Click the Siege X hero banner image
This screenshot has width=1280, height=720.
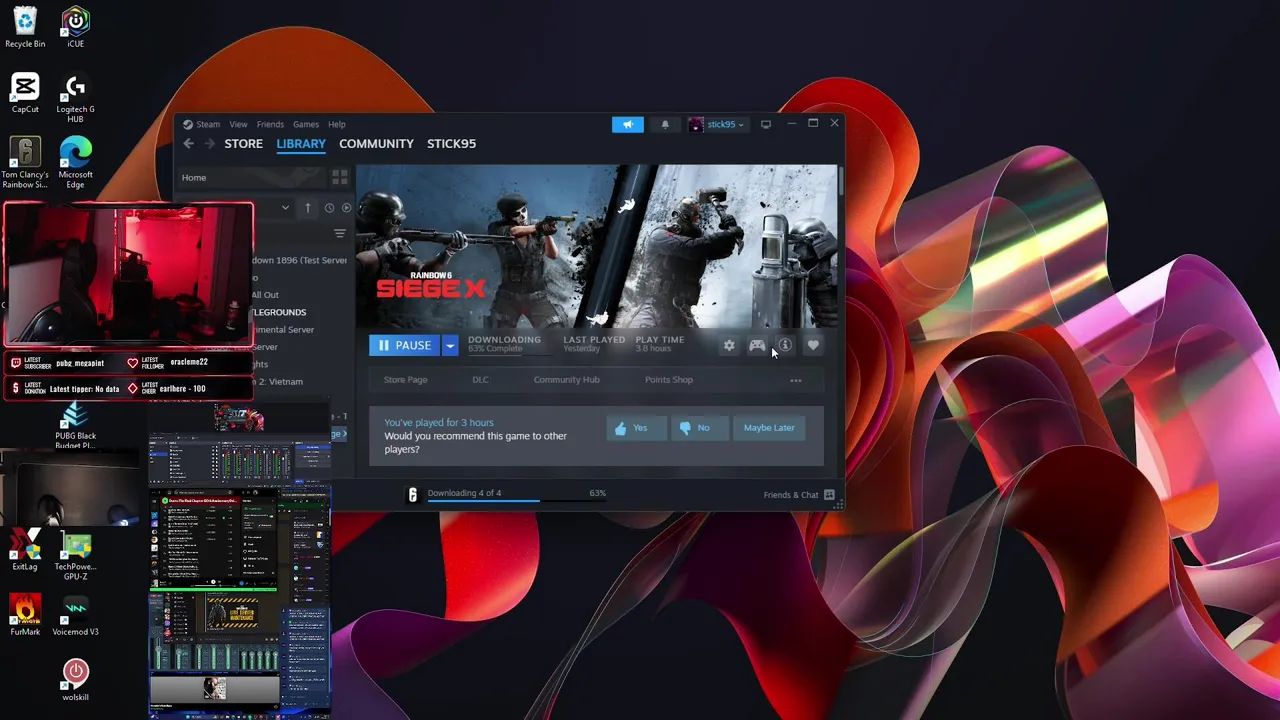click(596, 246)
